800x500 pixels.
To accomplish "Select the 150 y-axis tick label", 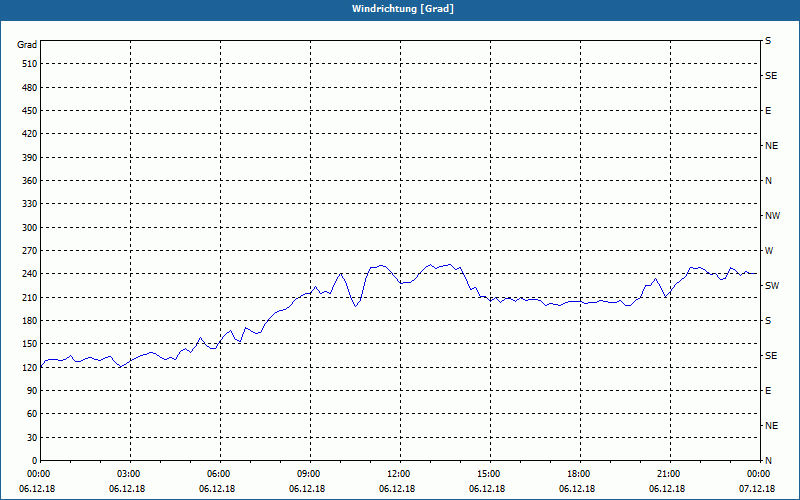I will (30, 344).
